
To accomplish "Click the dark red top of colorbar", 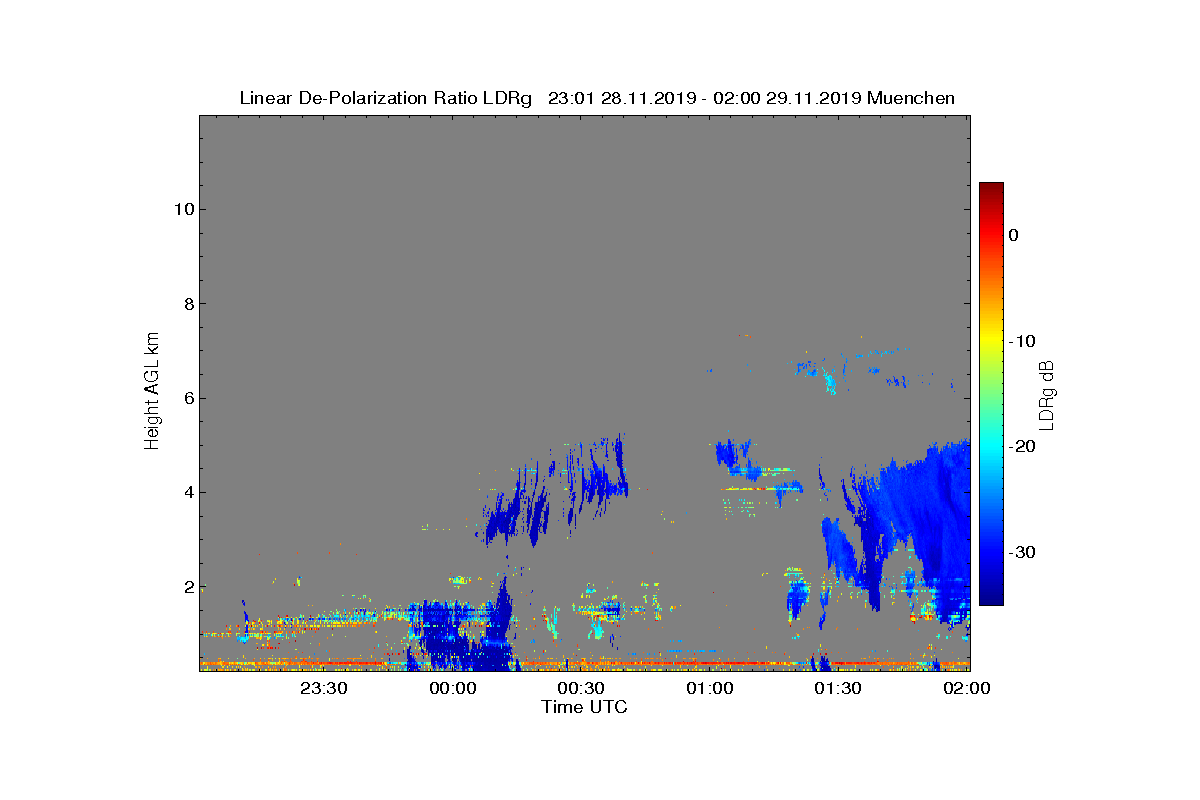I will (x=991, y=190).
